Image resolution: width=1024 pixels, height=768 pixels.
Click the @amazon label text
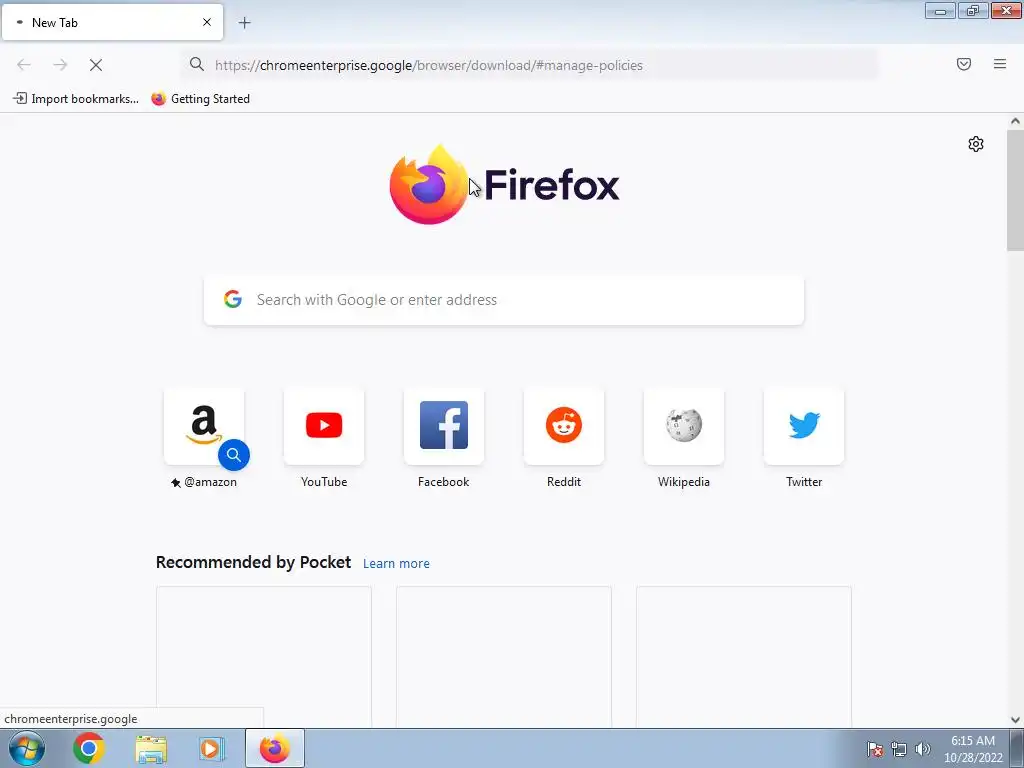(x=210, y=482)
